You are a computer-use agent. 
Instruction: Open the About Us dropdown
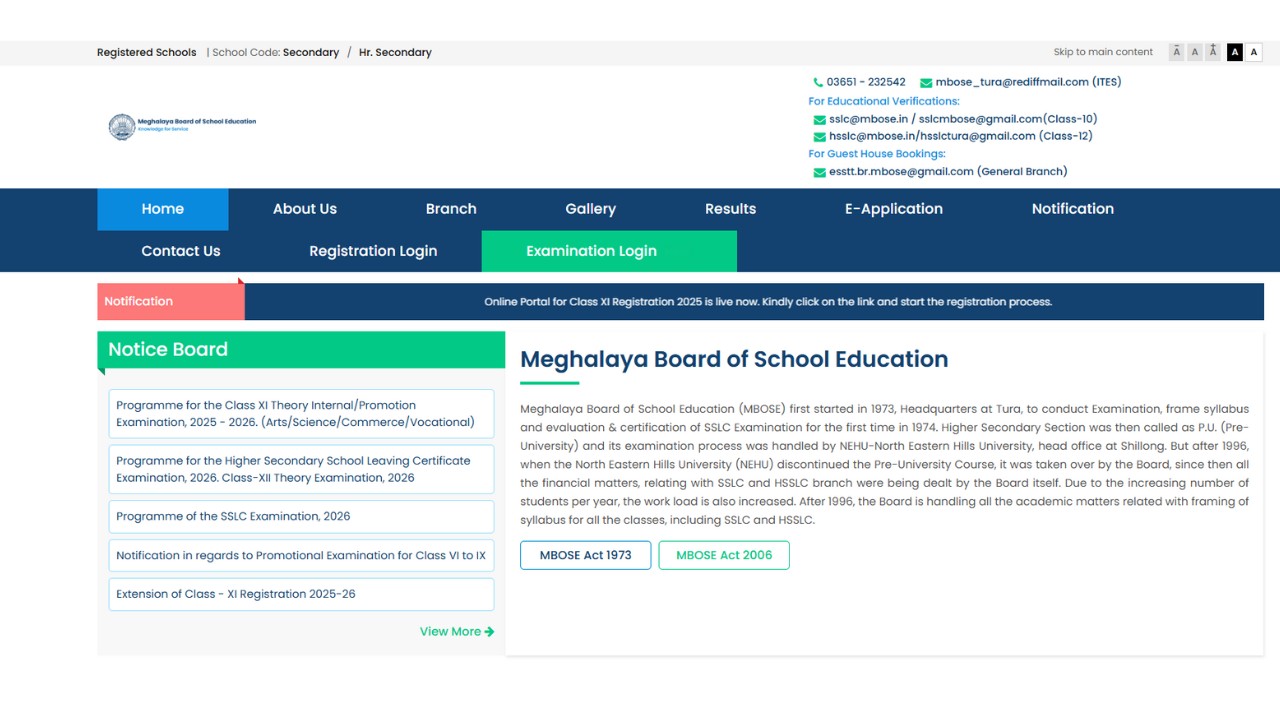click(305, 209)
